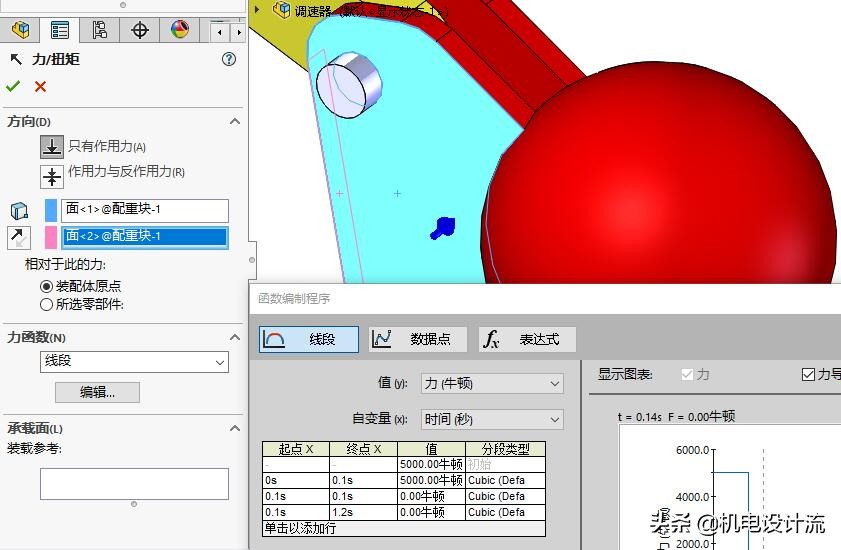Open help for Force/Torque

pos(229,59)
